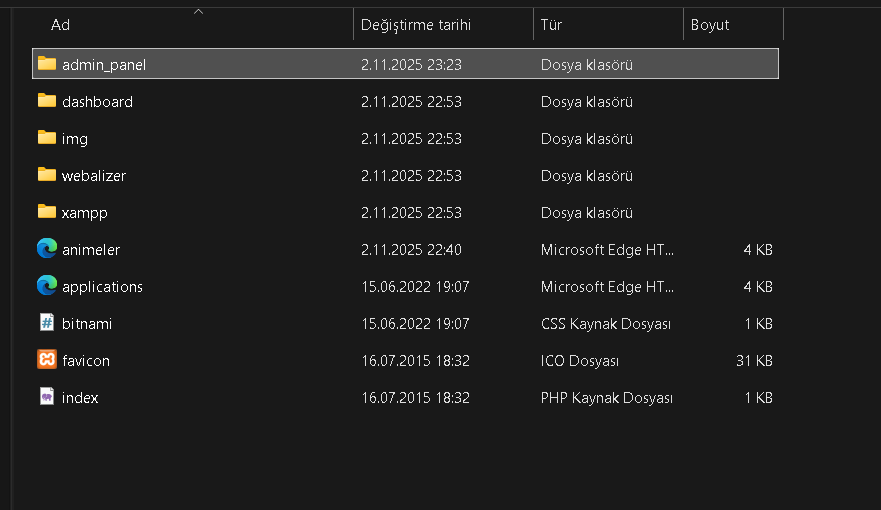This screenshot has width=881, height=510.
Task: Select the bitnami CSS file icon
Action: tap(47, 323)
